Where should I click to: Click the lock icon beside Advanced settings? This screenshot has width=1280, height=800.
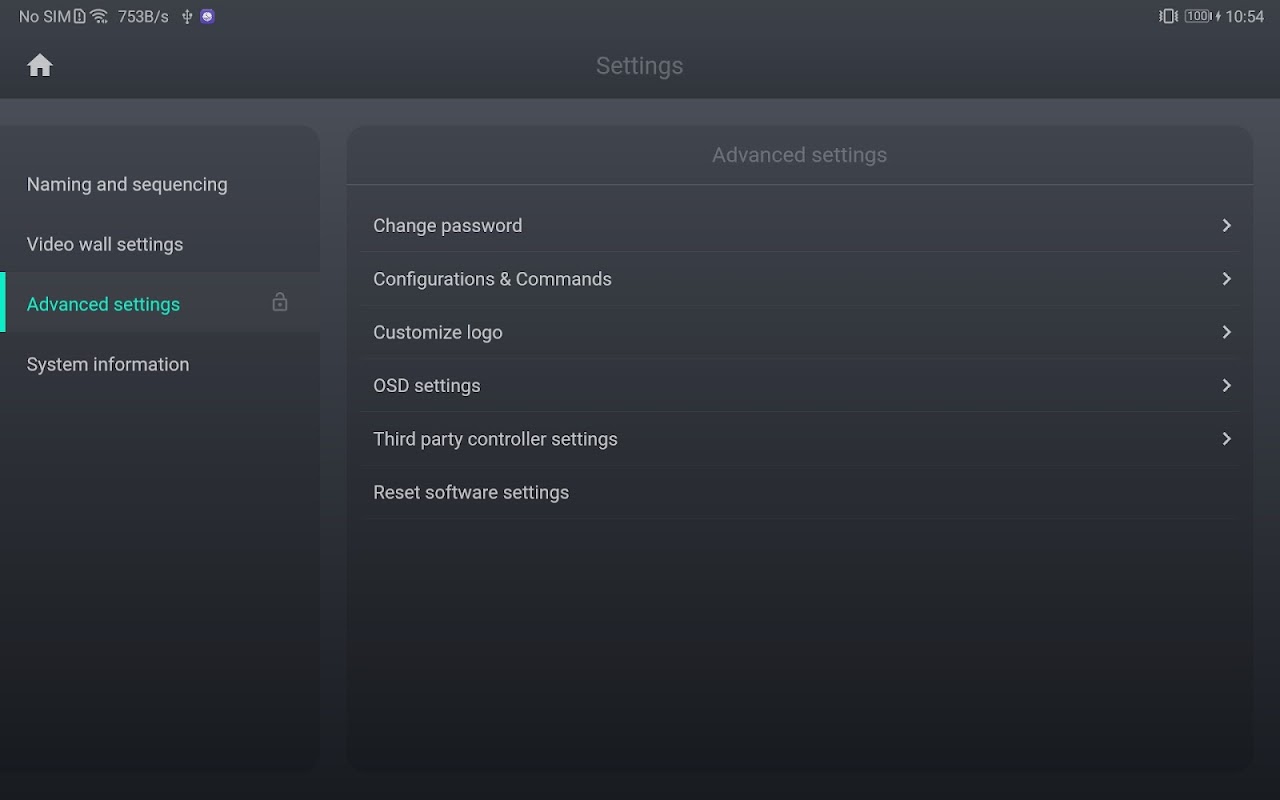(280, 302)
